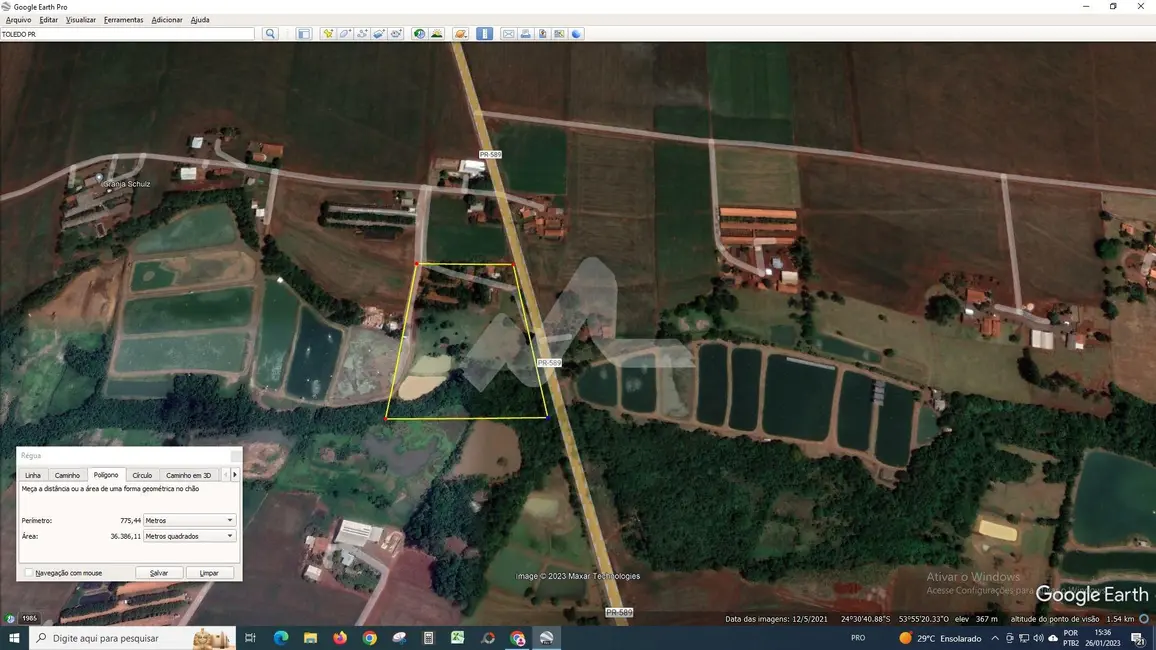The width and height of the screenshot is (1156, 650).
Task: Click the search magnifier button
Action: [270, 34]
